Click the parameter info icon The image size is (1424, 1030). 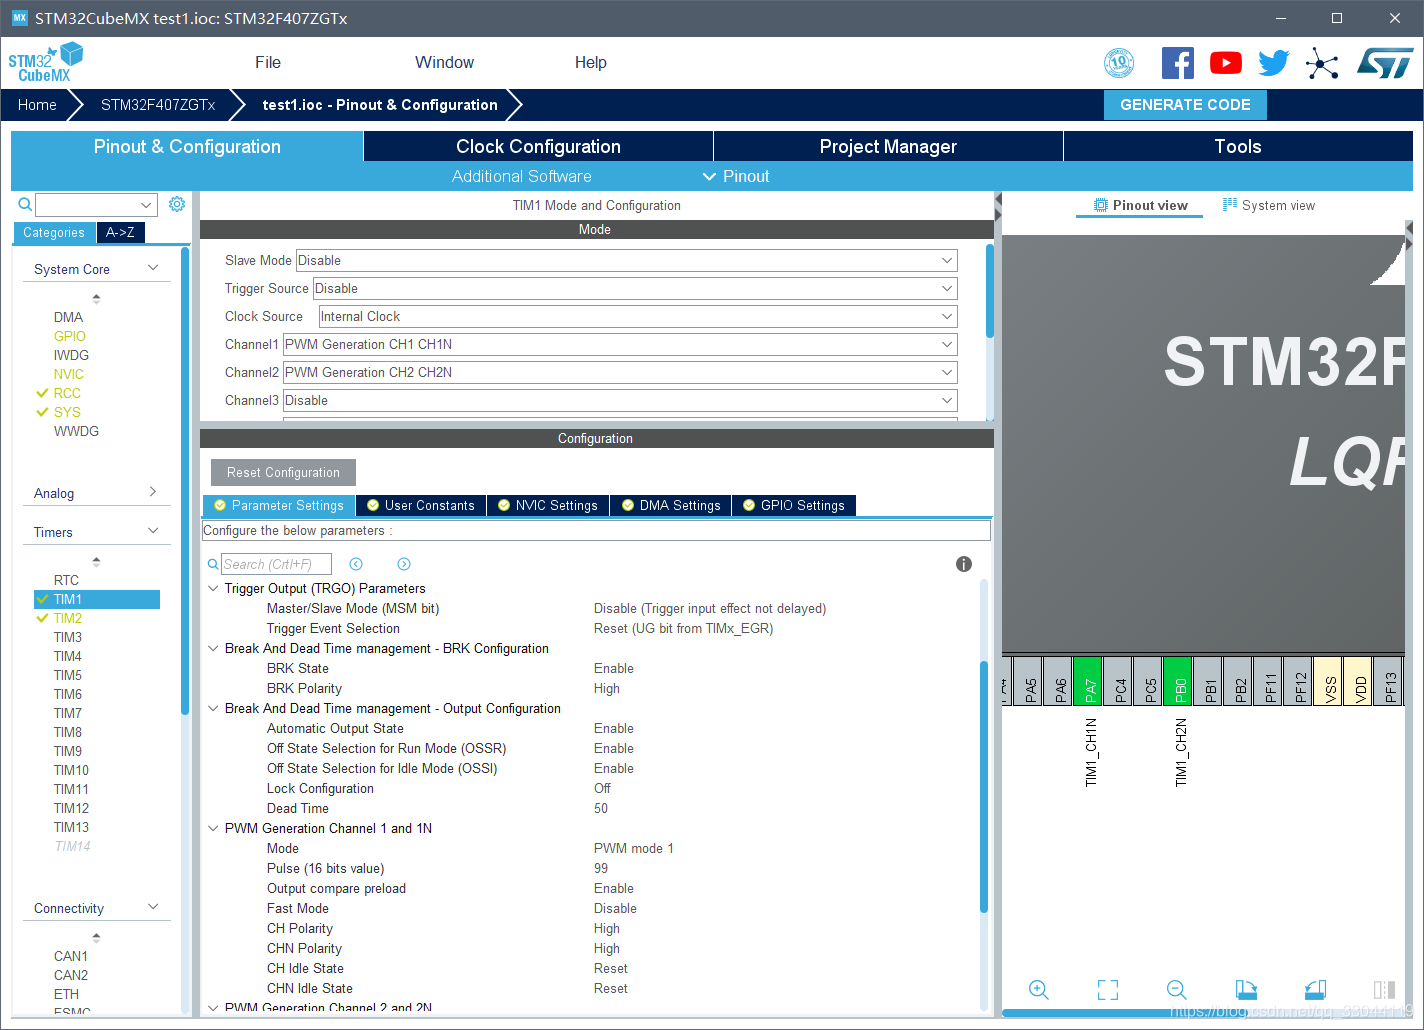pyautogui.click(x=964, y=564)
